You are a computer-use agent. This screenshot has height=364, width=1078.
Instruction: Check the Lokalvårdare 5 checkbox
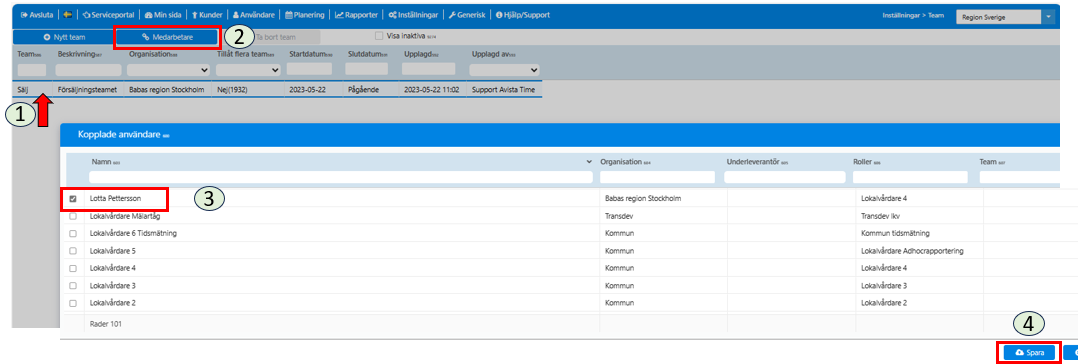pos(73,251)
